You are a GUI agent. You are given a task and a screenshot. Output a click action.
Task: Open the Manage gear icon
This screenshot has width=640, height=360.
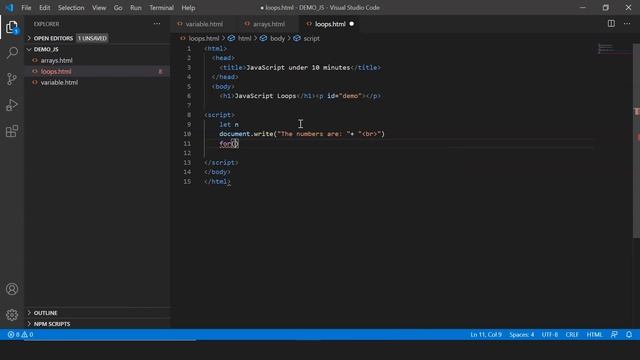12,315
